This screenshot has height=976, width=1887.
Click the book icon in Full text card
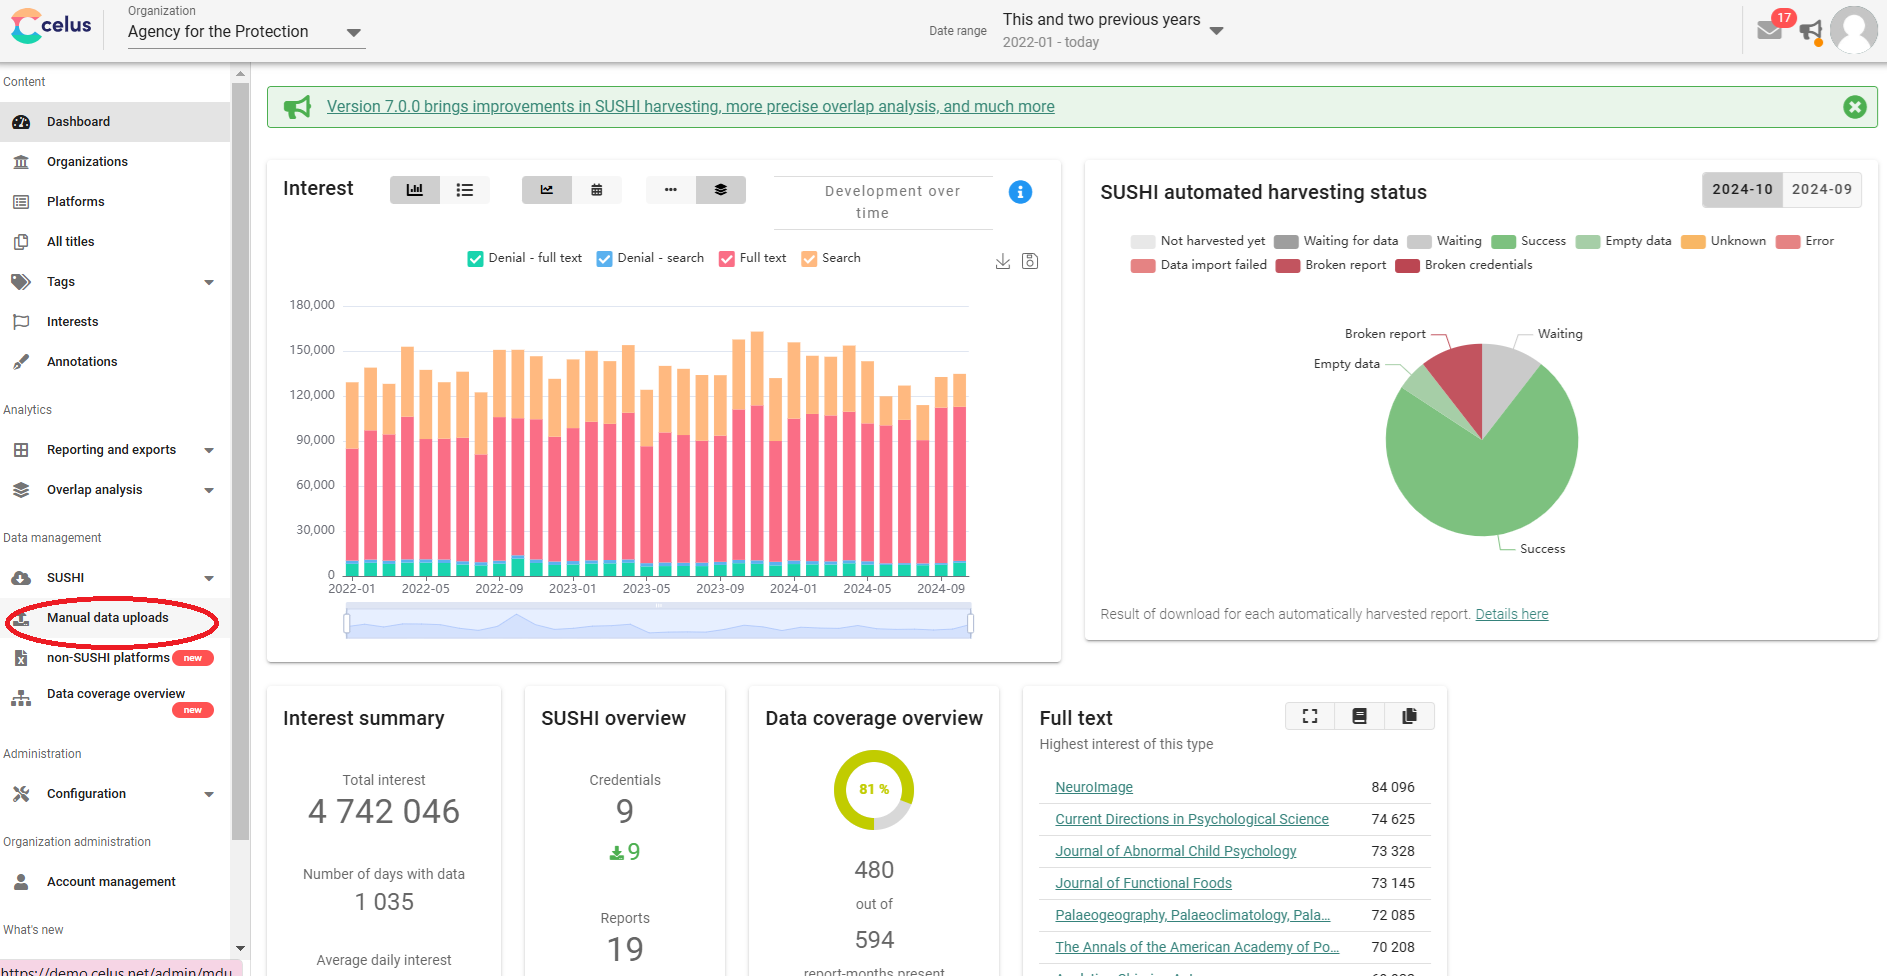[1360, 716]
